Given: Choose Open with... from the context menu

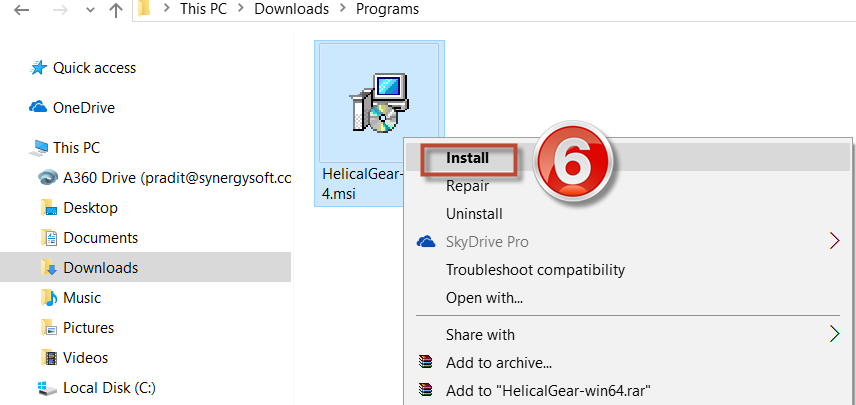Looking at the screenshot, I should pos(484,298).
